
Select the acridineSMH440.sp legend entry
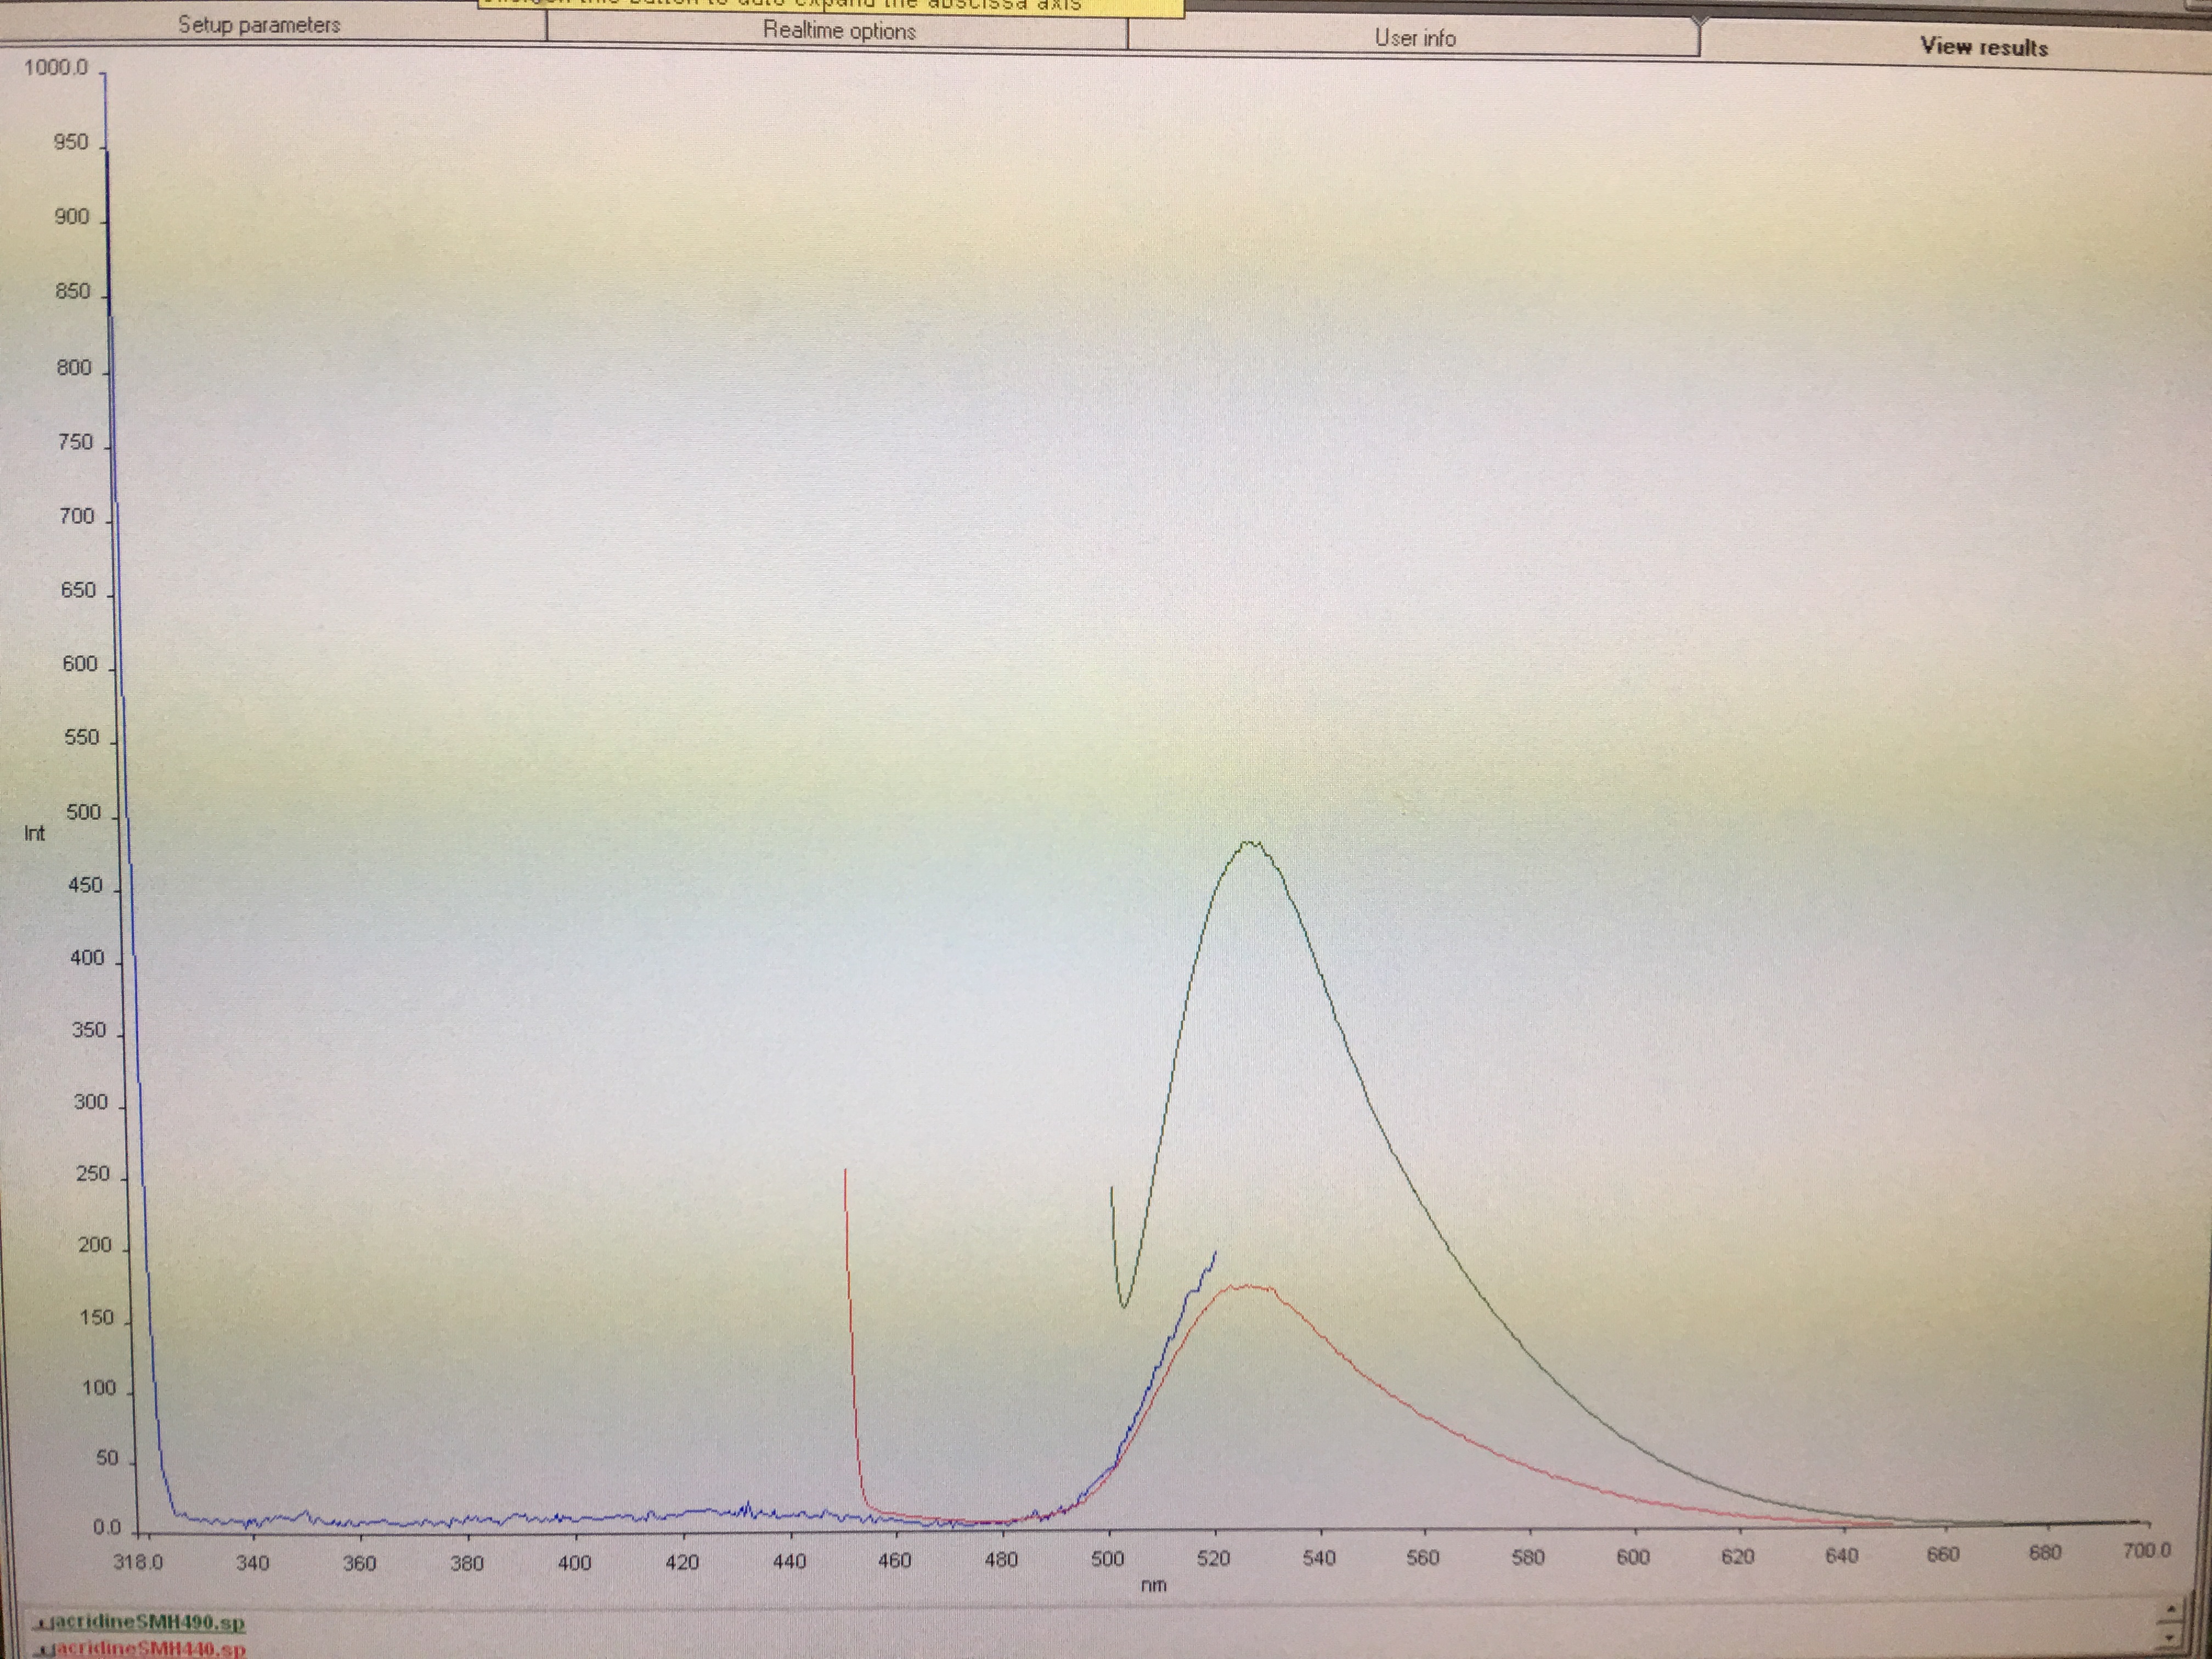coord(149,1648)
